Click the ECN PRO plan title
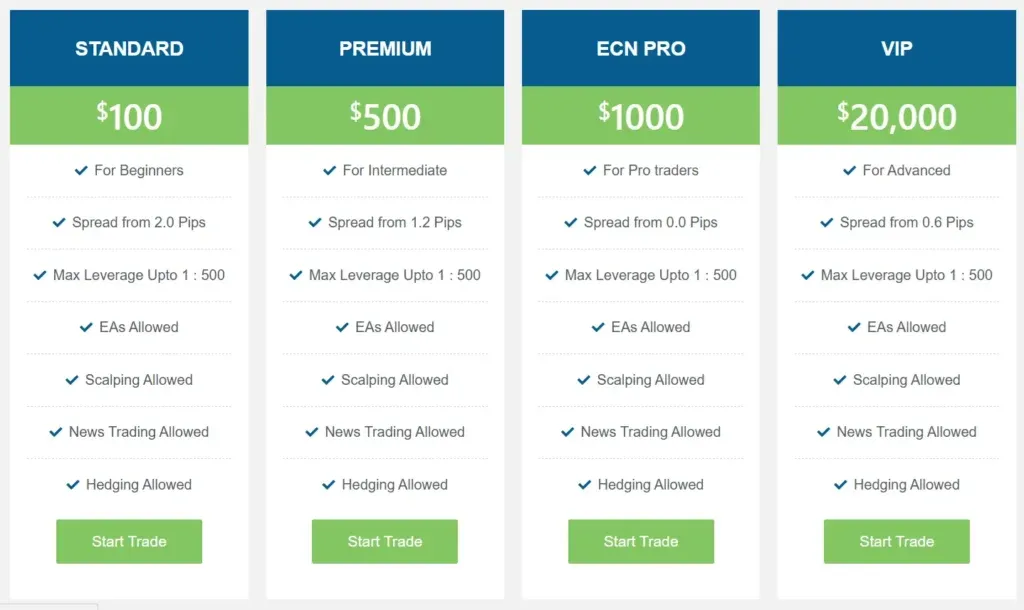This screenshot has width=1024, height=610. coord(641,48)
